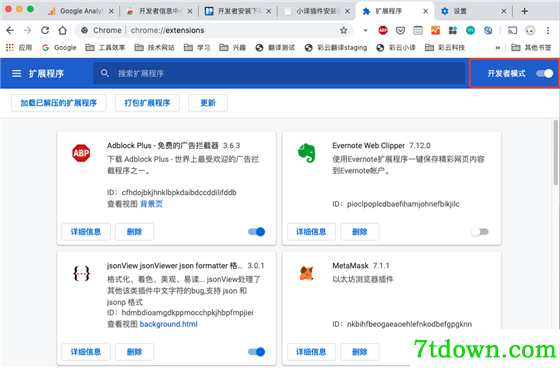Click the 更新 update button
560x368 pixels.
(x=208, y=103)
